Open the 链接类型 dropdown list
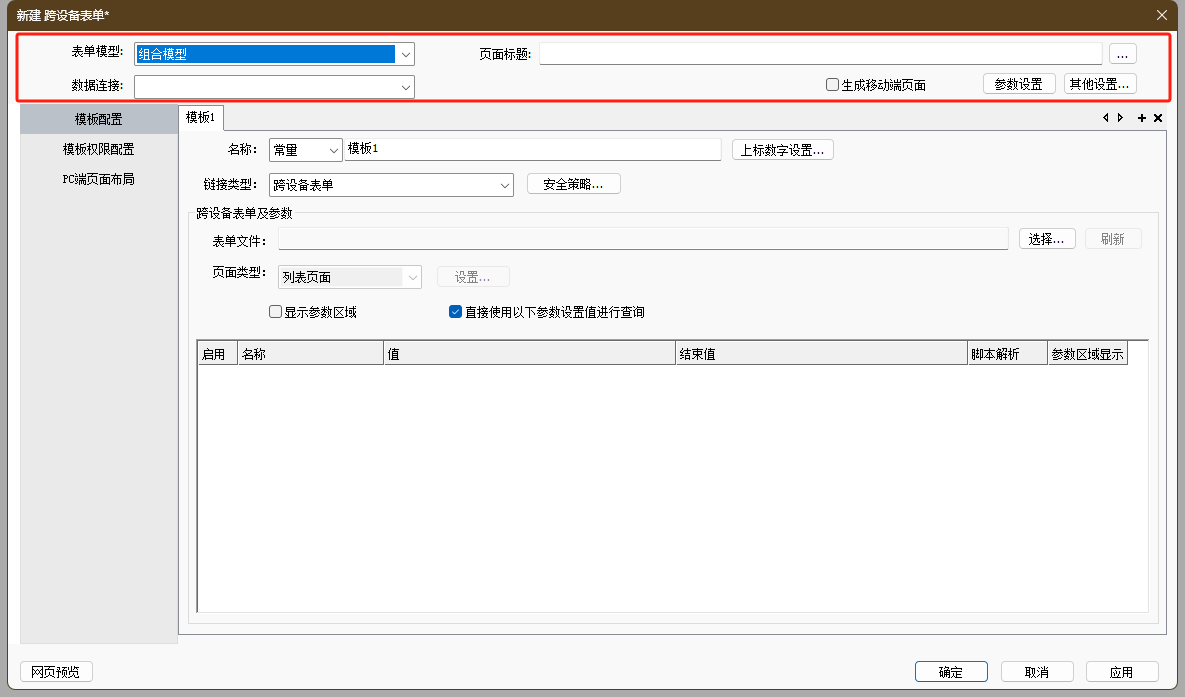 pyautogui.click(x=505, y=184)
